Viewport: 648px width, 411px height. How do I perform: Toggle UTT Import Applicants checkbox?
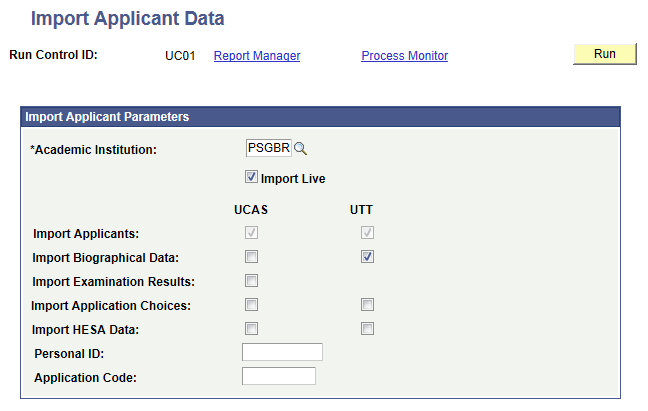368,233
